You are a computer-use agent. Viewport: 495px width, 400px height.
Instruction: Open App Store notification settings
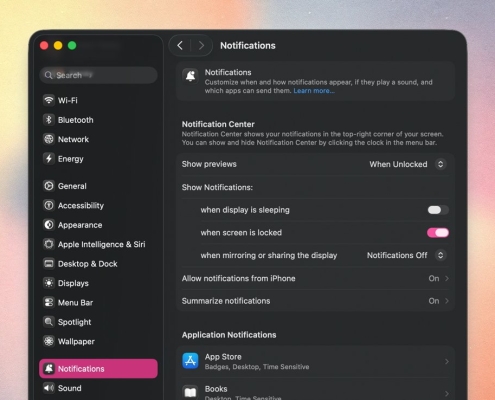(x=315, y=362)
